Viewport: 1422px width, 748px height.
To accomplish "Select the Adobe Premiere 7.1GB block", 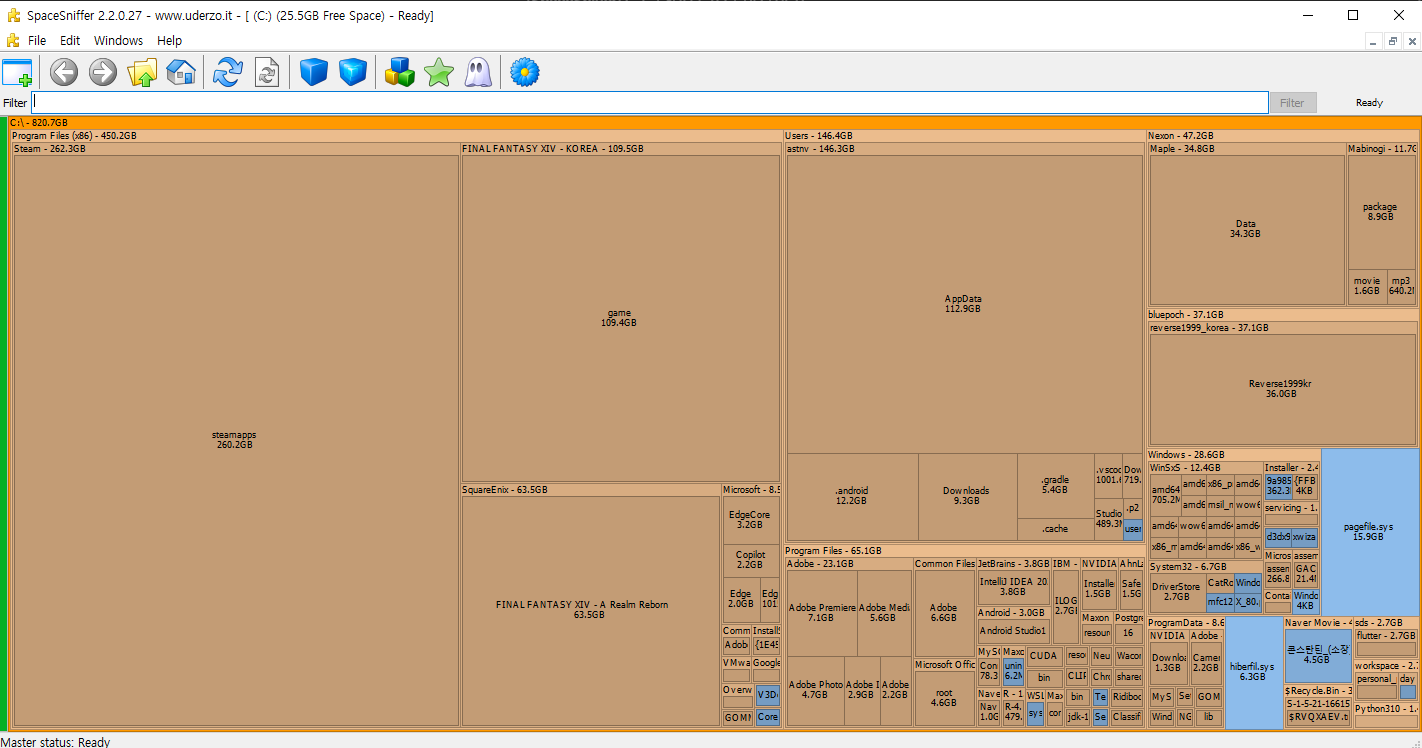I will pos(822,613).
